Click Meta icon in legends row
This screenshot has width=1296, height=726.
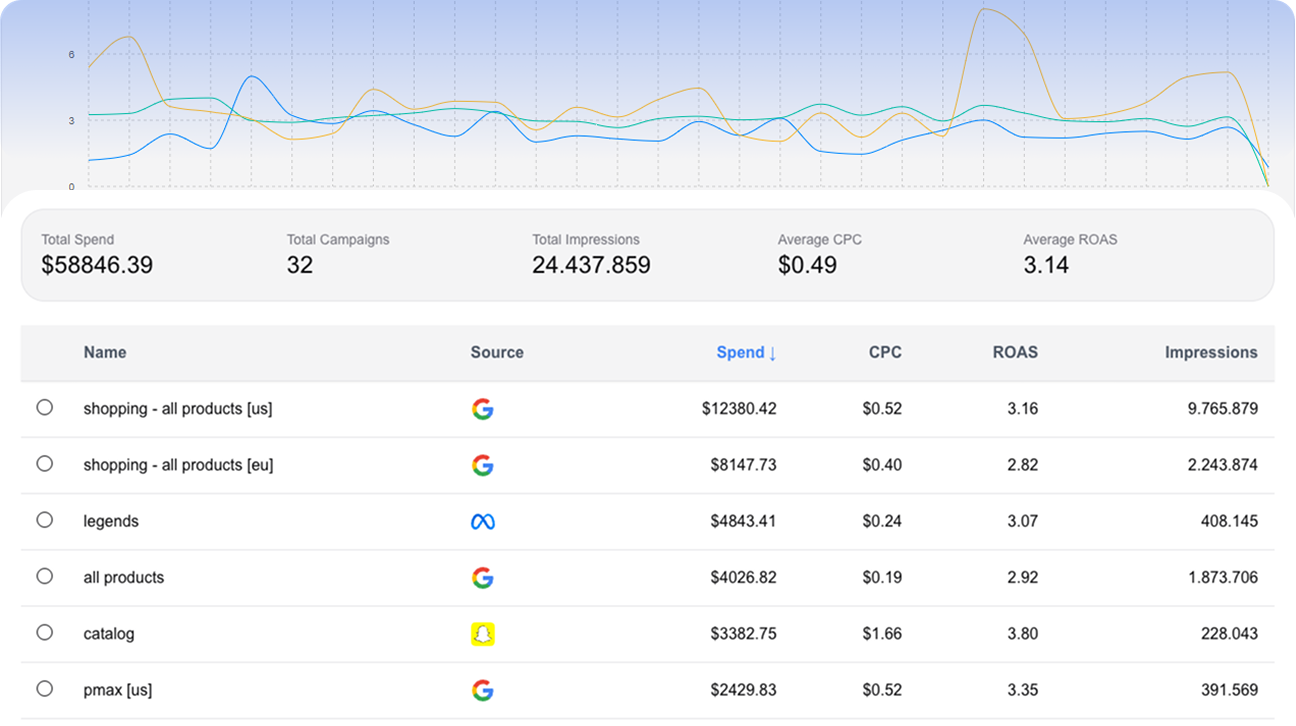coord(483,521)
